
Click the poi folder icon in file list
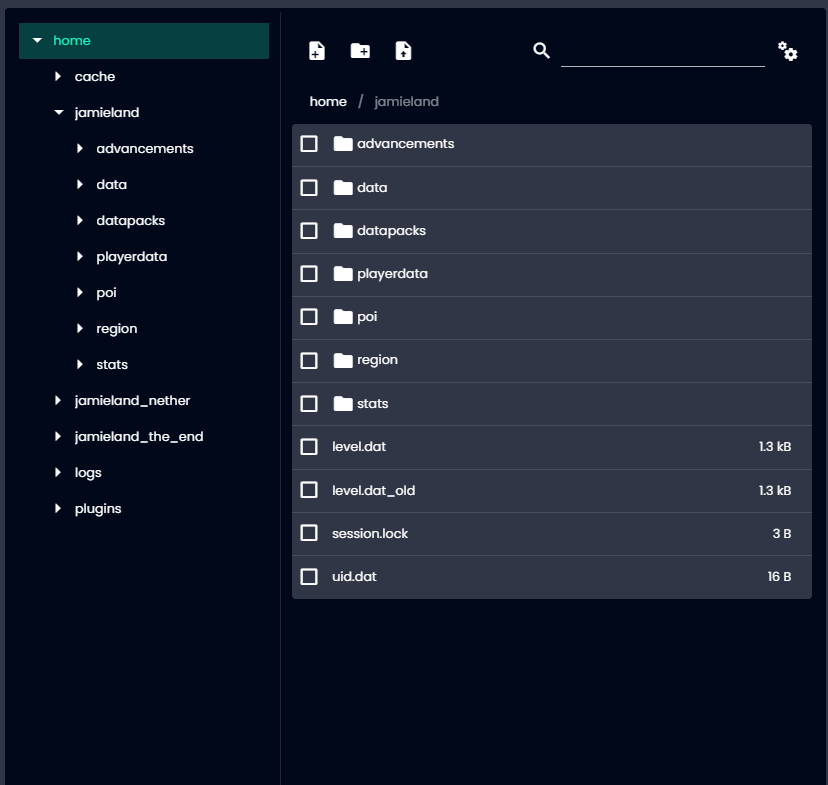(x=343, y=317)
